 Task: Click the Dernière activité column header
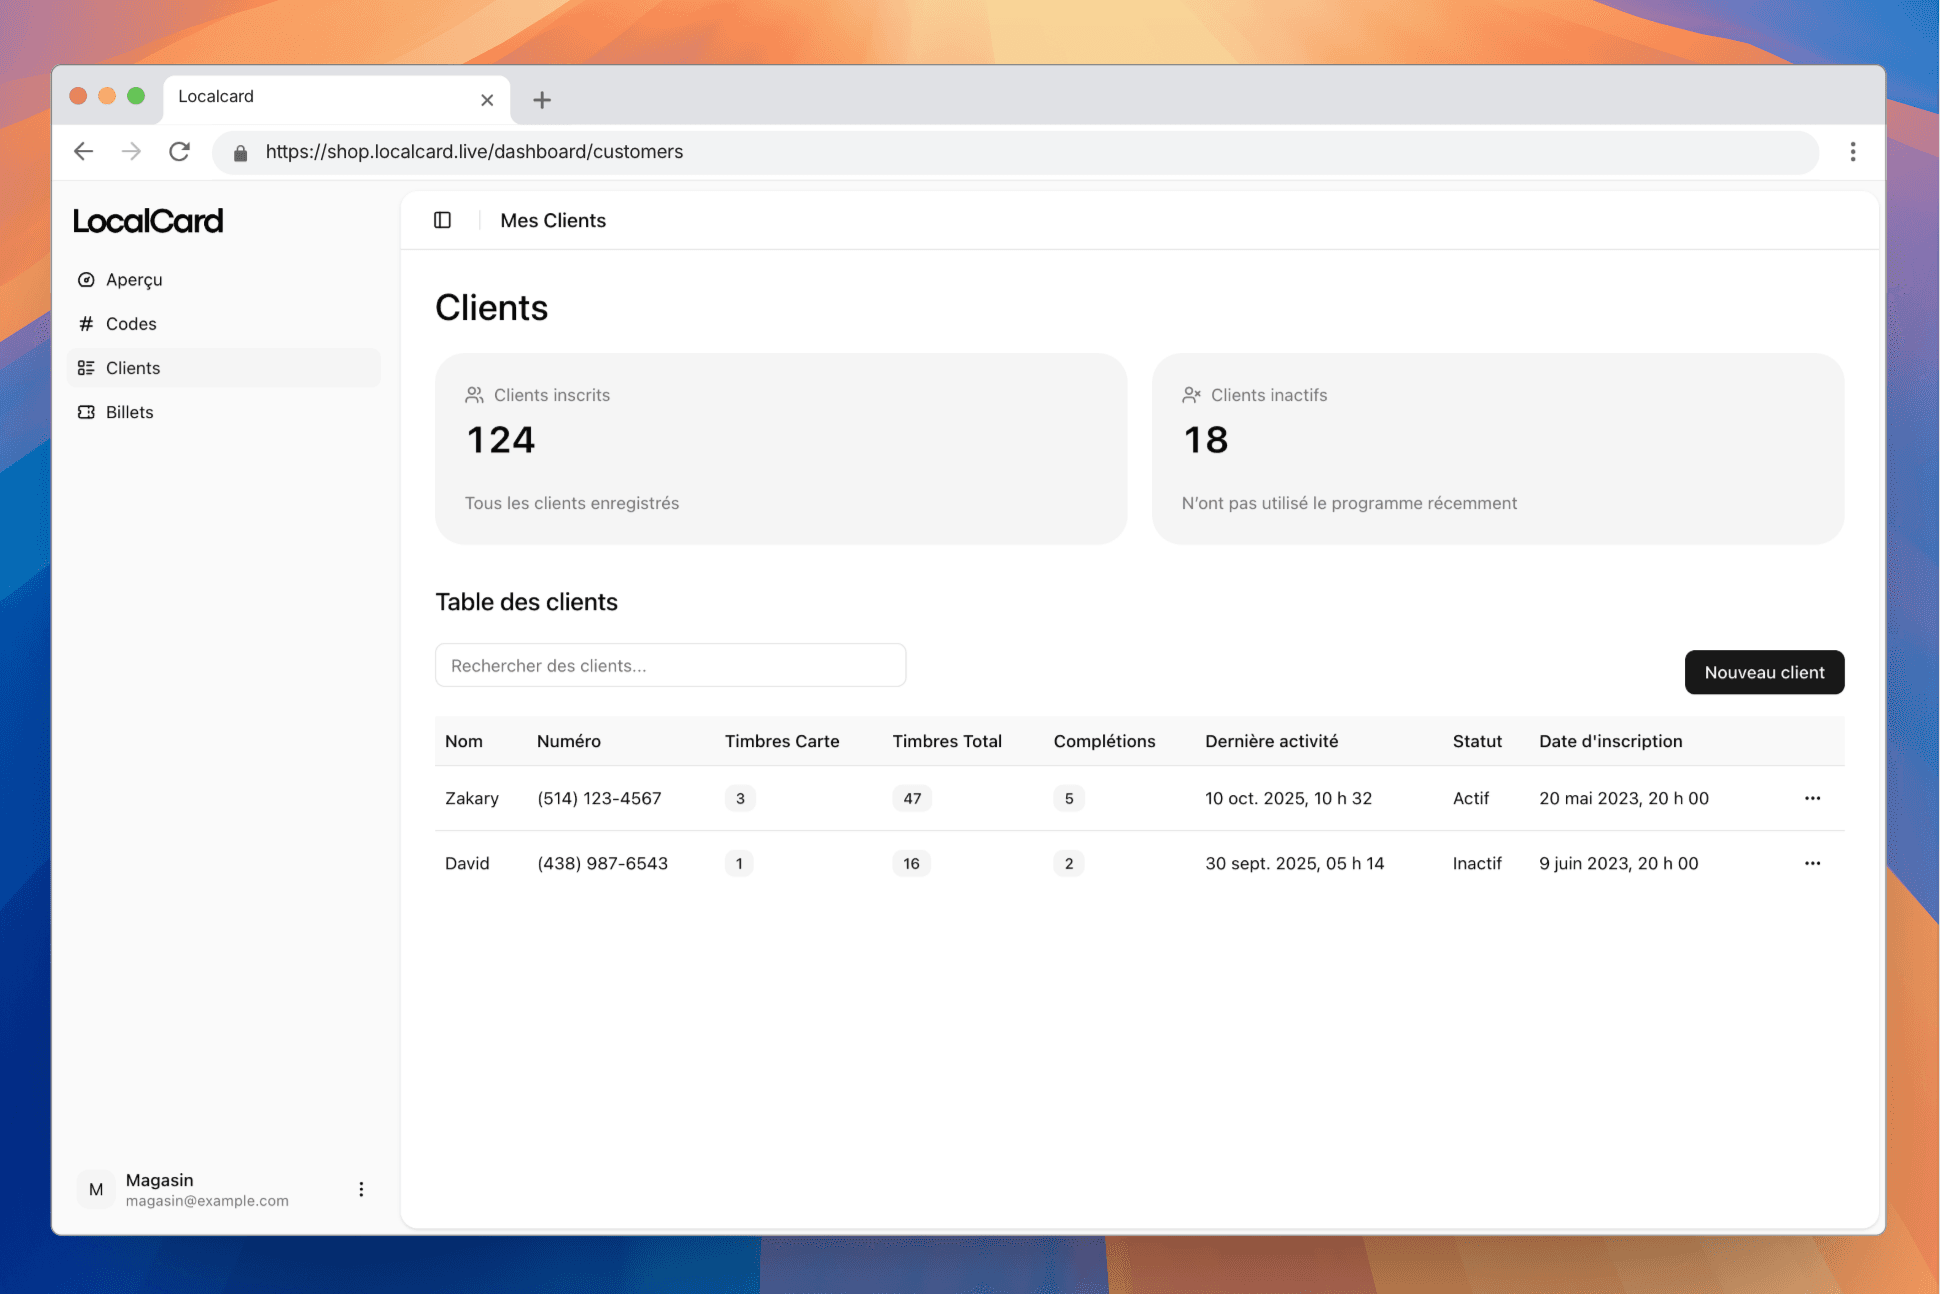pos(1271,741)
